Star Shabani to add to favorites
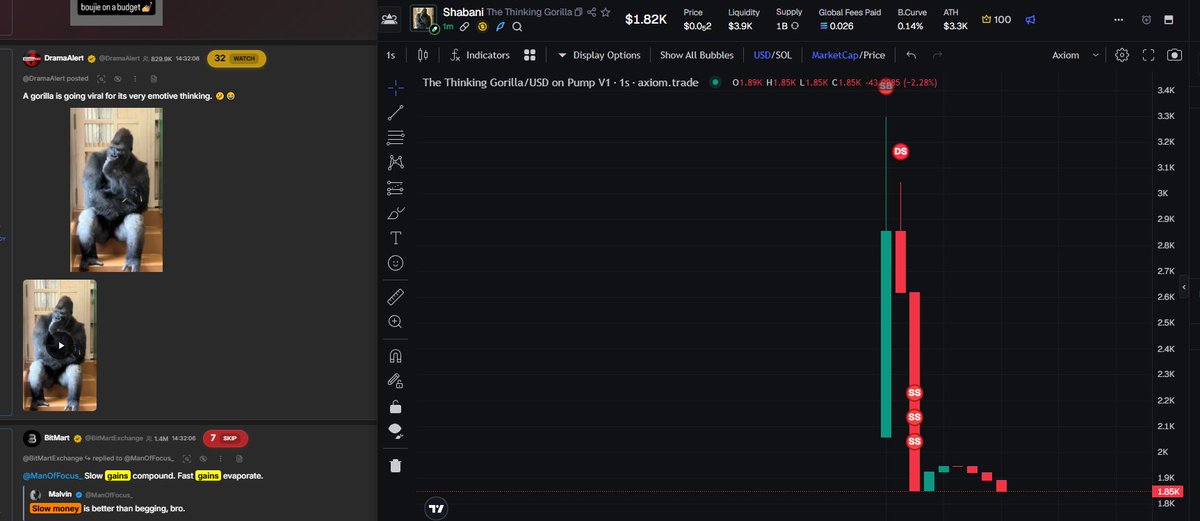 [x=605, y=12]
